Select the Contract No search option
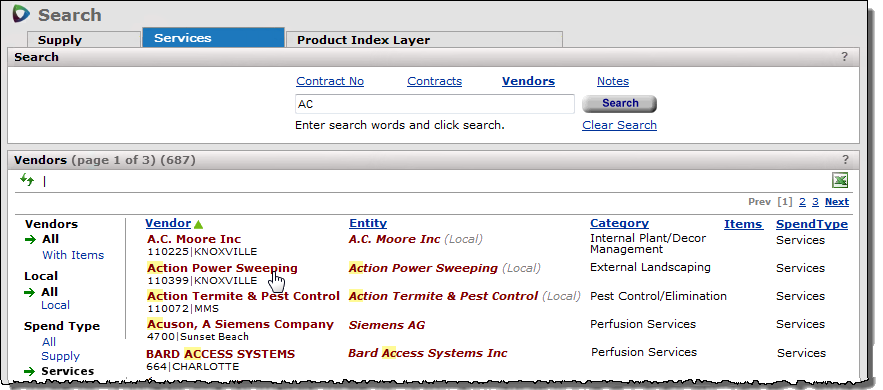Image resolution: width=883 pixels, height=390 pixels. pos(330,81)
